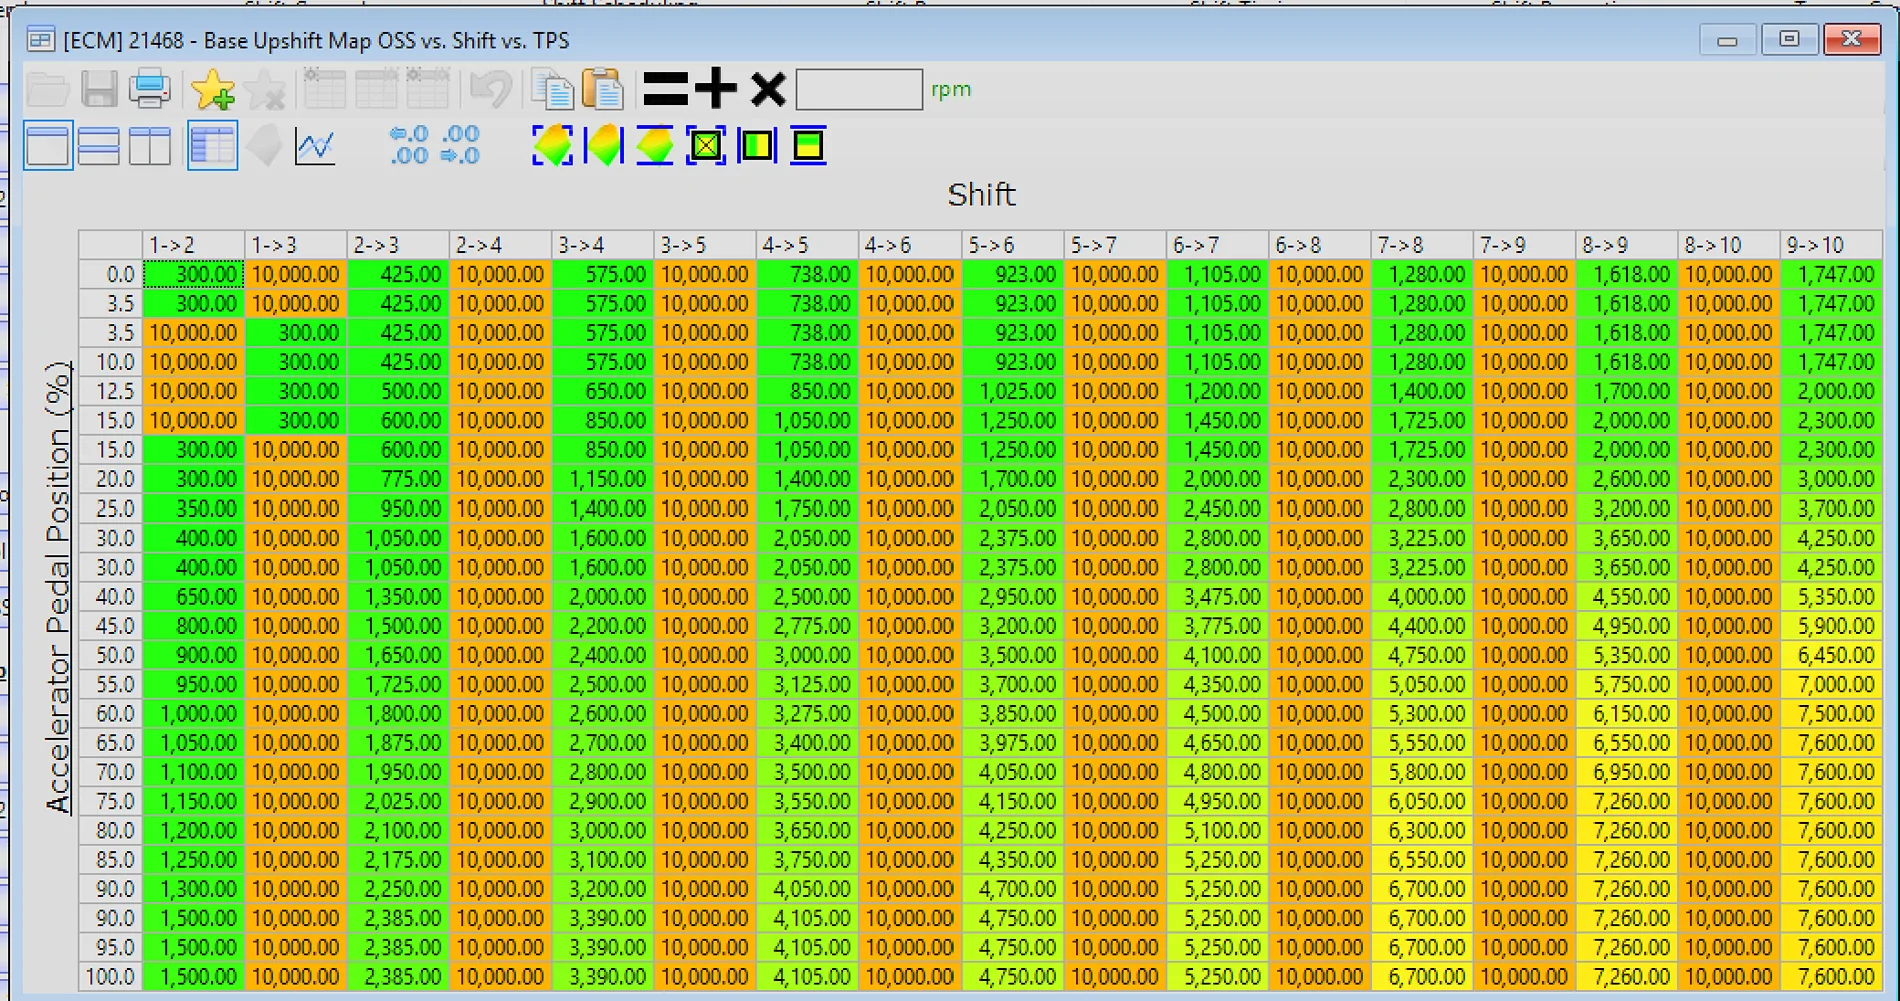
Task: Select the 8->9 column header
Action: point(1626,245)
